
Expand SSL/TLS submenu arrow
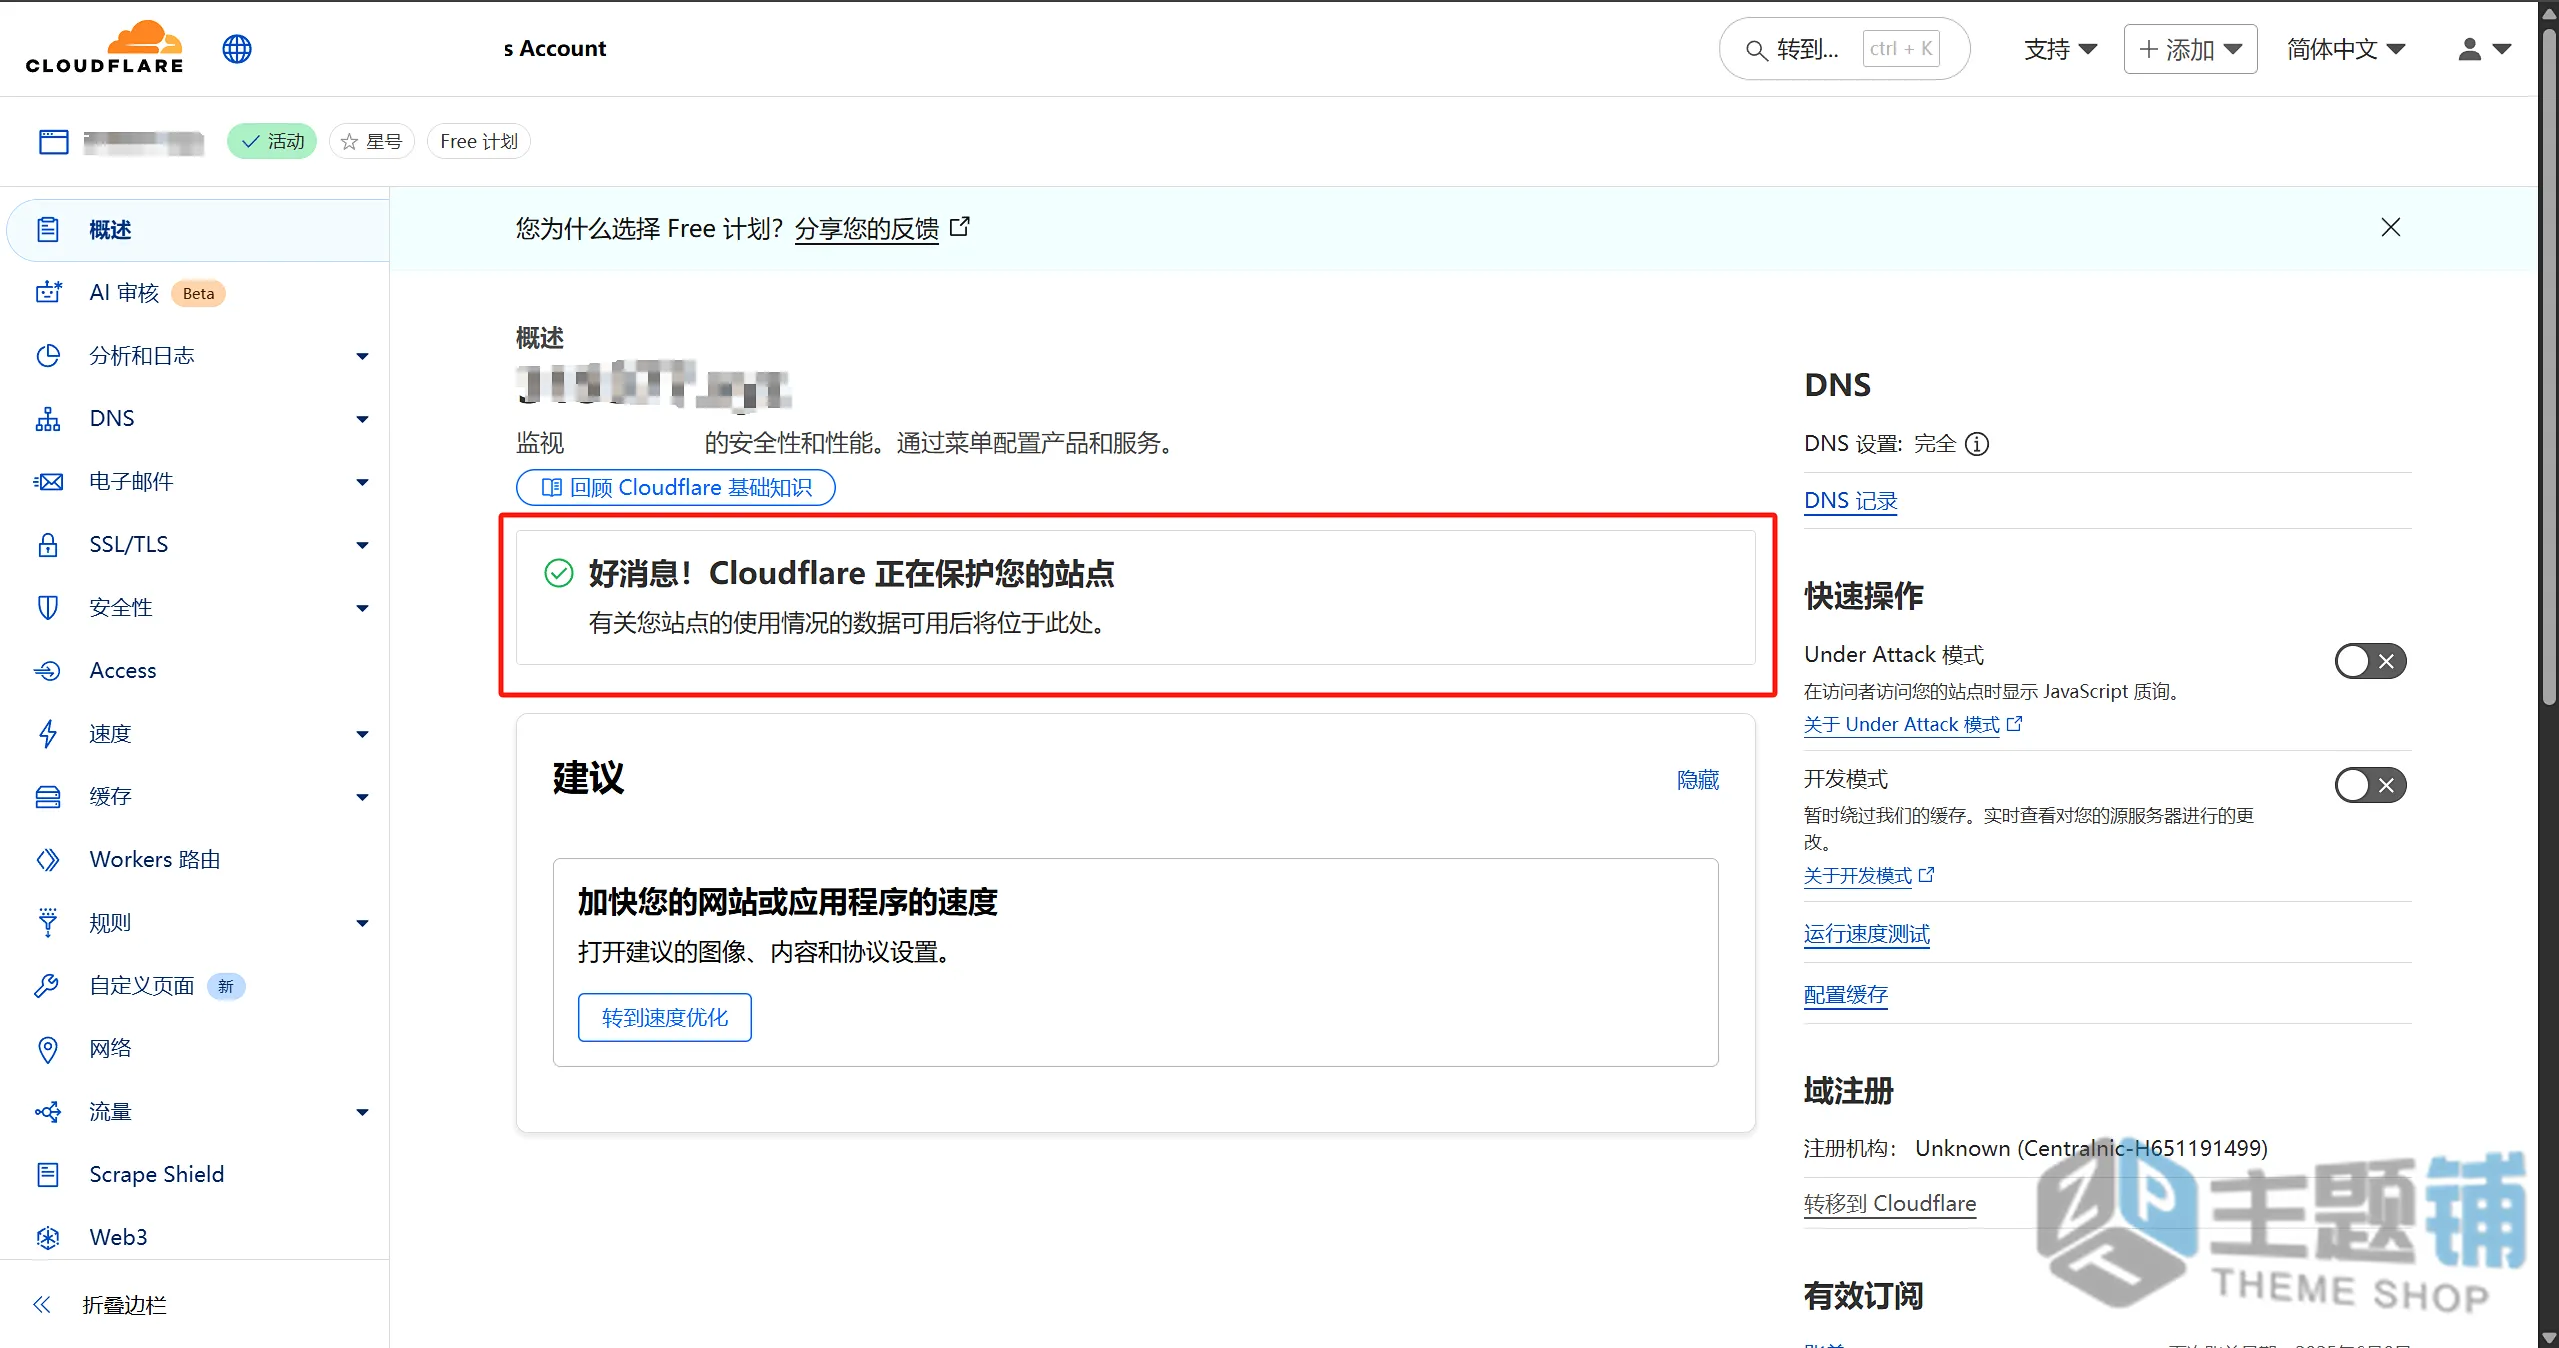click(x=362, y=545)
